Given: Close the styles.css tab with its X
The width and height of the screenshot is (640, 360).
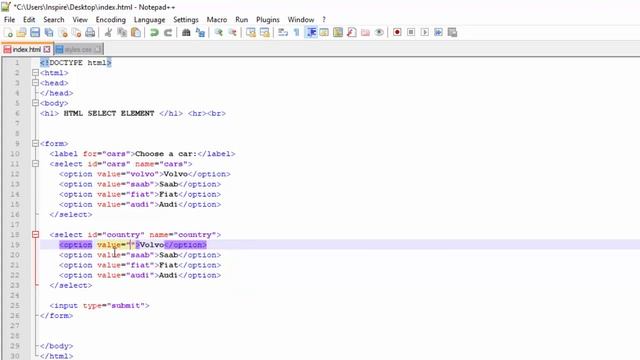Looking at the screenshot, I should click(x=97, y=49).
